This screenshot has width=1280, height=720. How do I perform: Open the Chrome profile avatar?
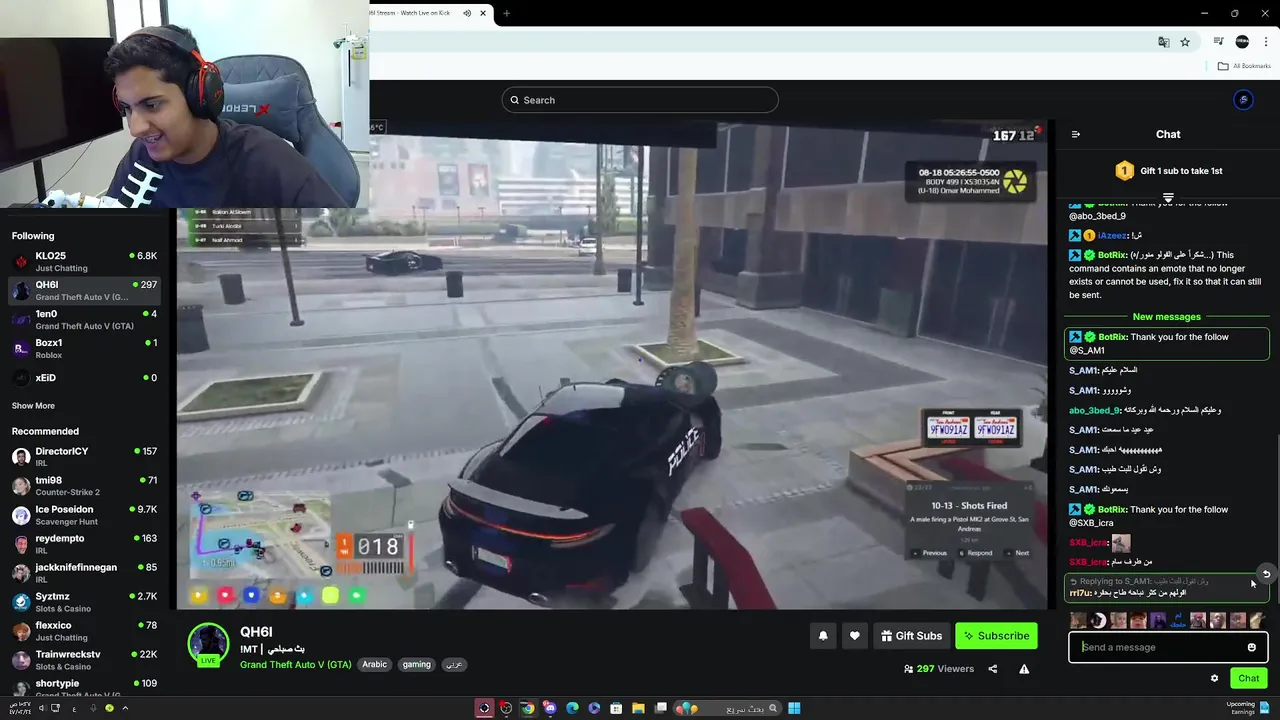click(x=1242, y=42)
